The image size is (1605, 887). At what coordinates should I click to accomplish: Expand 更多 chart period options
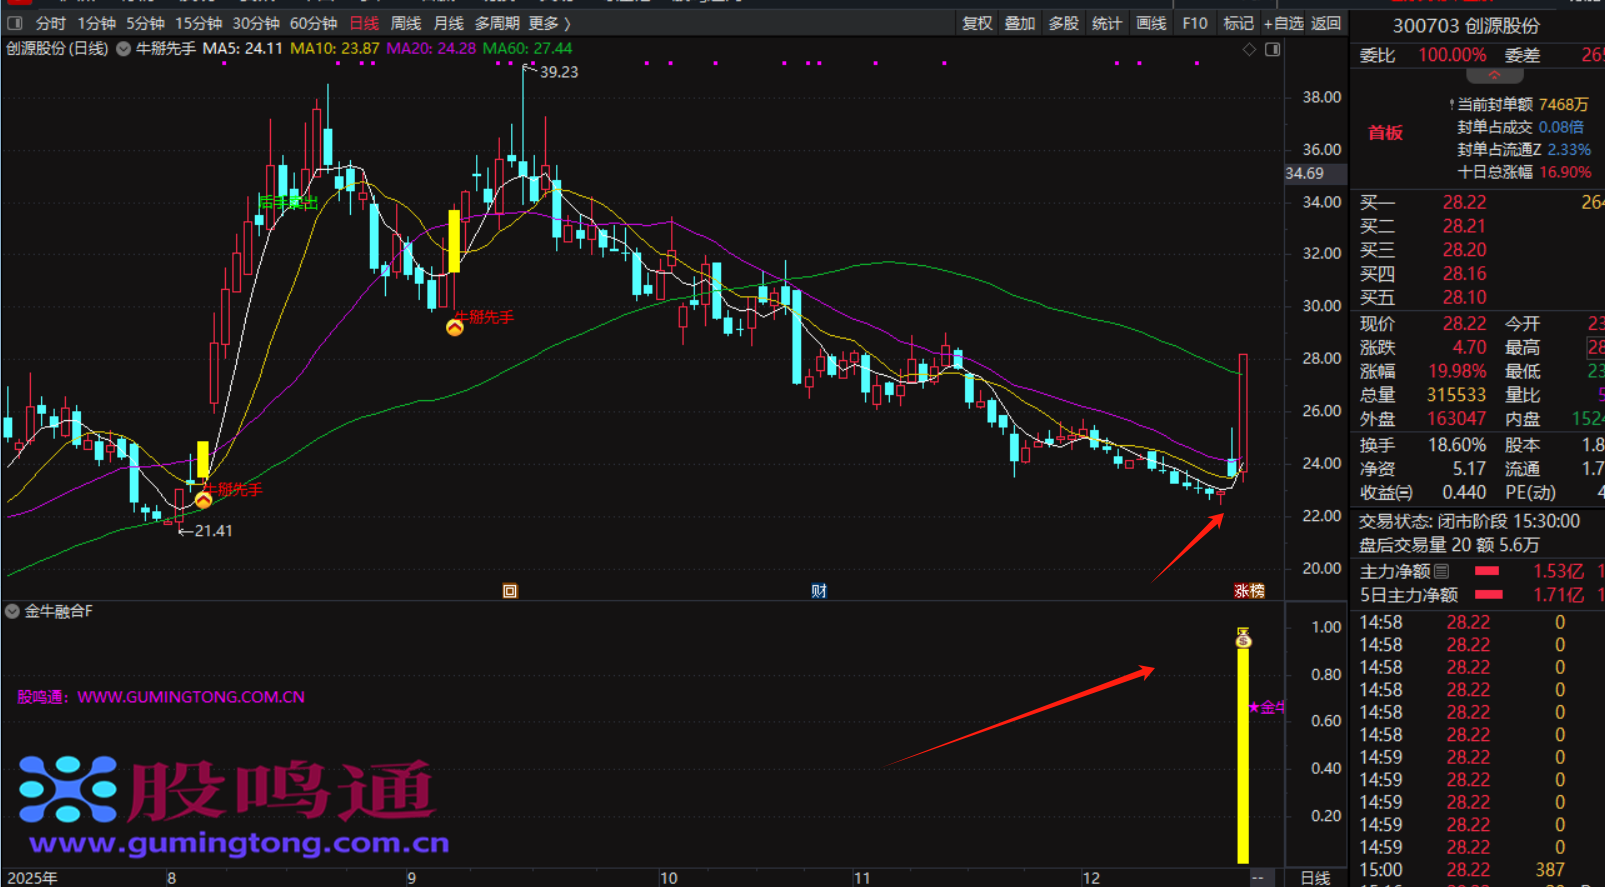tap(549, 23)
